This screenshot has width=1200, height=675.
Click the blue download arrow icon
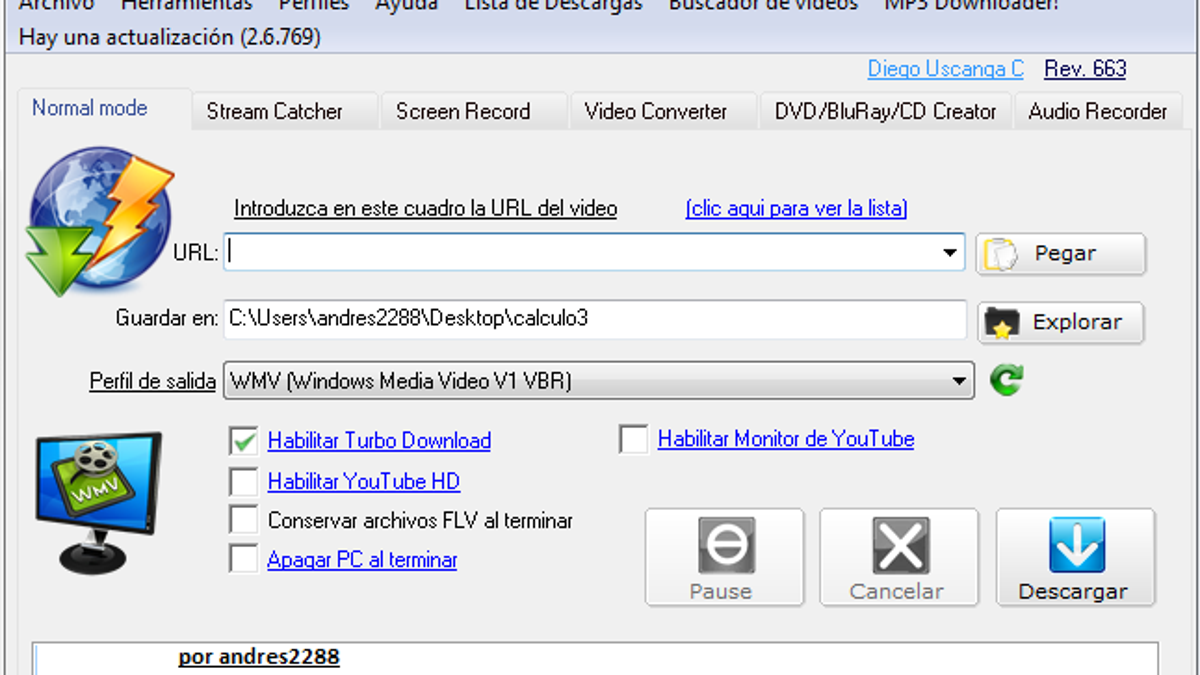point(1076,545)
